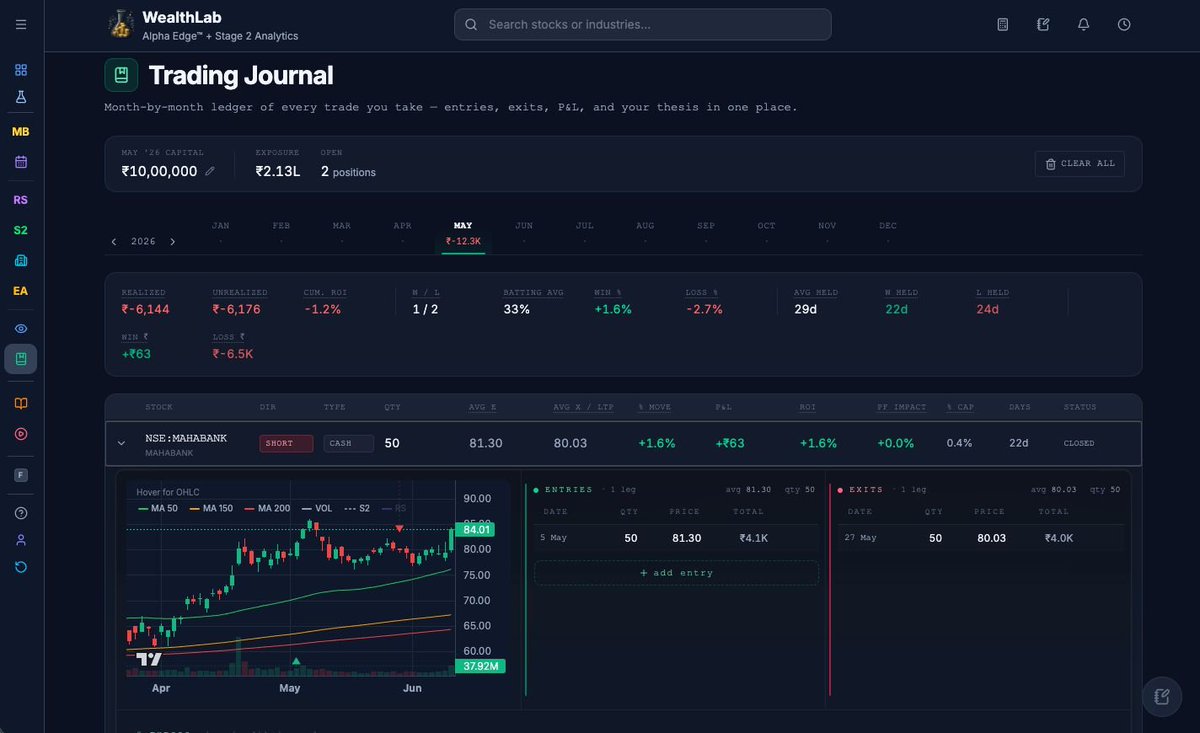Select the MAY month tab

coord(463,233)
